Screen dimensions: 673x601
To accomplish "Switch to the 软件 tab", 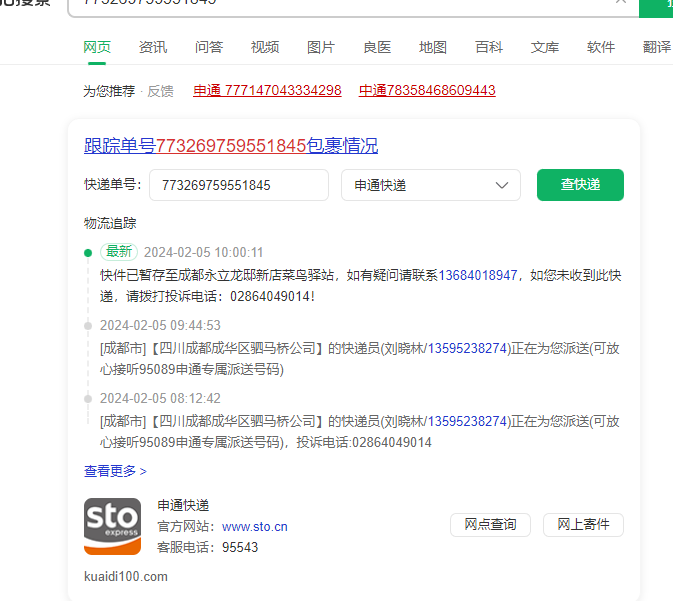I will coord(601,47).
